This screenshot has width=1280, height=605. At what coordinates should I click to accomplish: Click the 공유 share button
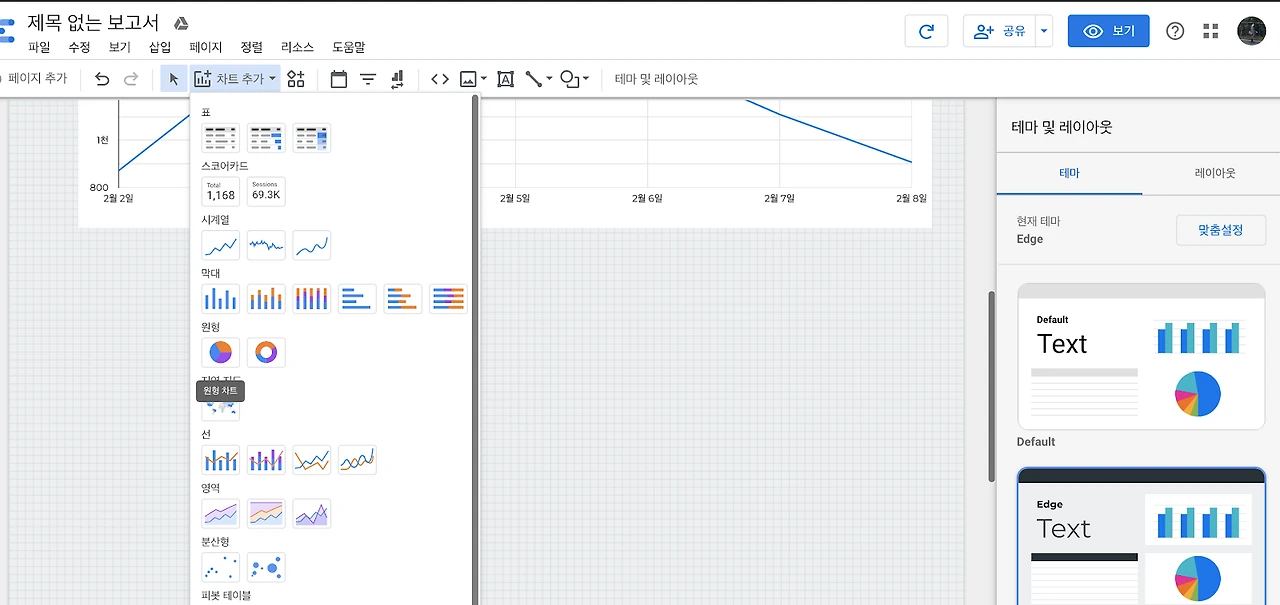pyautogui.click(x=1000, y=31)
